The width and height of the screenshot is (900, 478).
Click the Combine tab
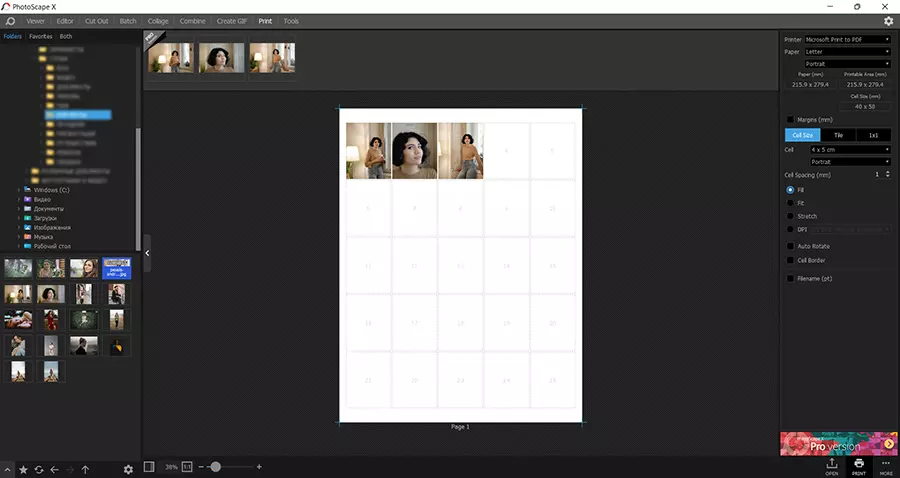pyautogui.click(x=192, y=21)
